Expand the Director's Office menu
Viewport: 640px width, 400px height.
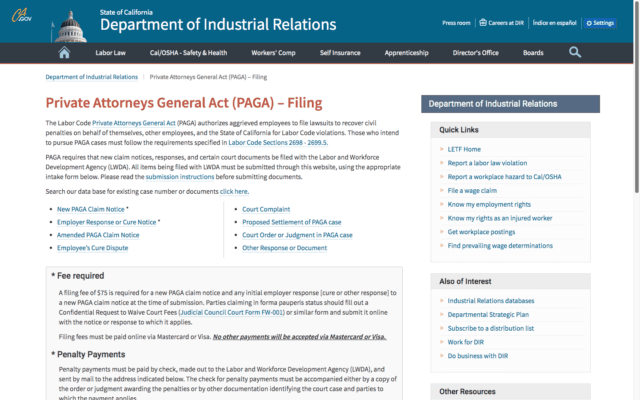click(x=477, y=53)
